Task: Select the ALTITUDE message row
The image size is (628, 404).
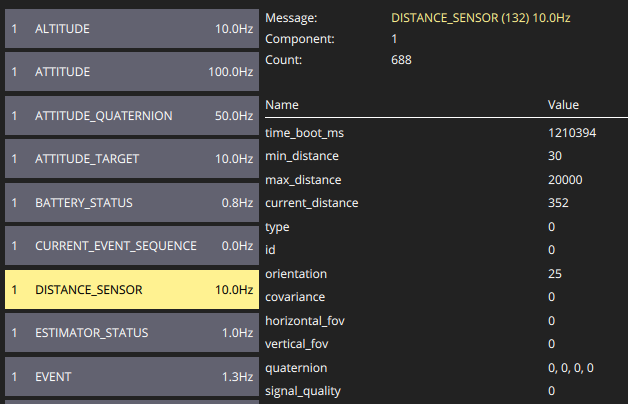Action: click(132, 29)
